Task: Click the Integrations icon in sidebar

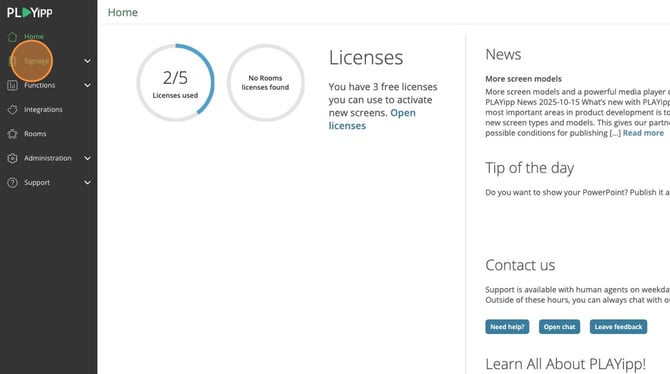Action: pos(12,110)
